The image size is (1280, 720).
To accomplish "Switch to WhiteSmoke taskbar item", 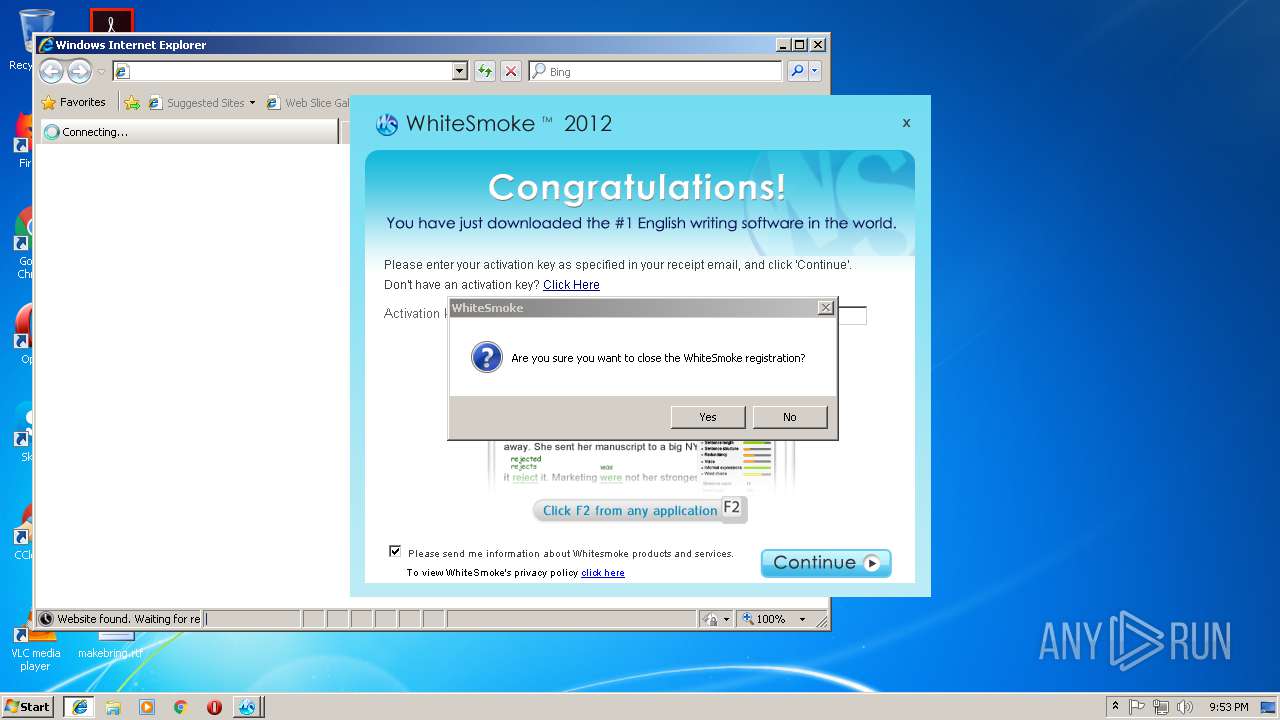I will pos(247,707).
